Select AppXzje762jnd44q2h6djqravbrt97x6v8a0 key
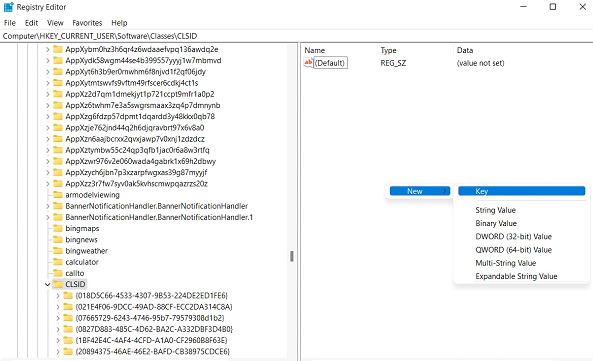593x361 pixels. (x=135, y=128)
